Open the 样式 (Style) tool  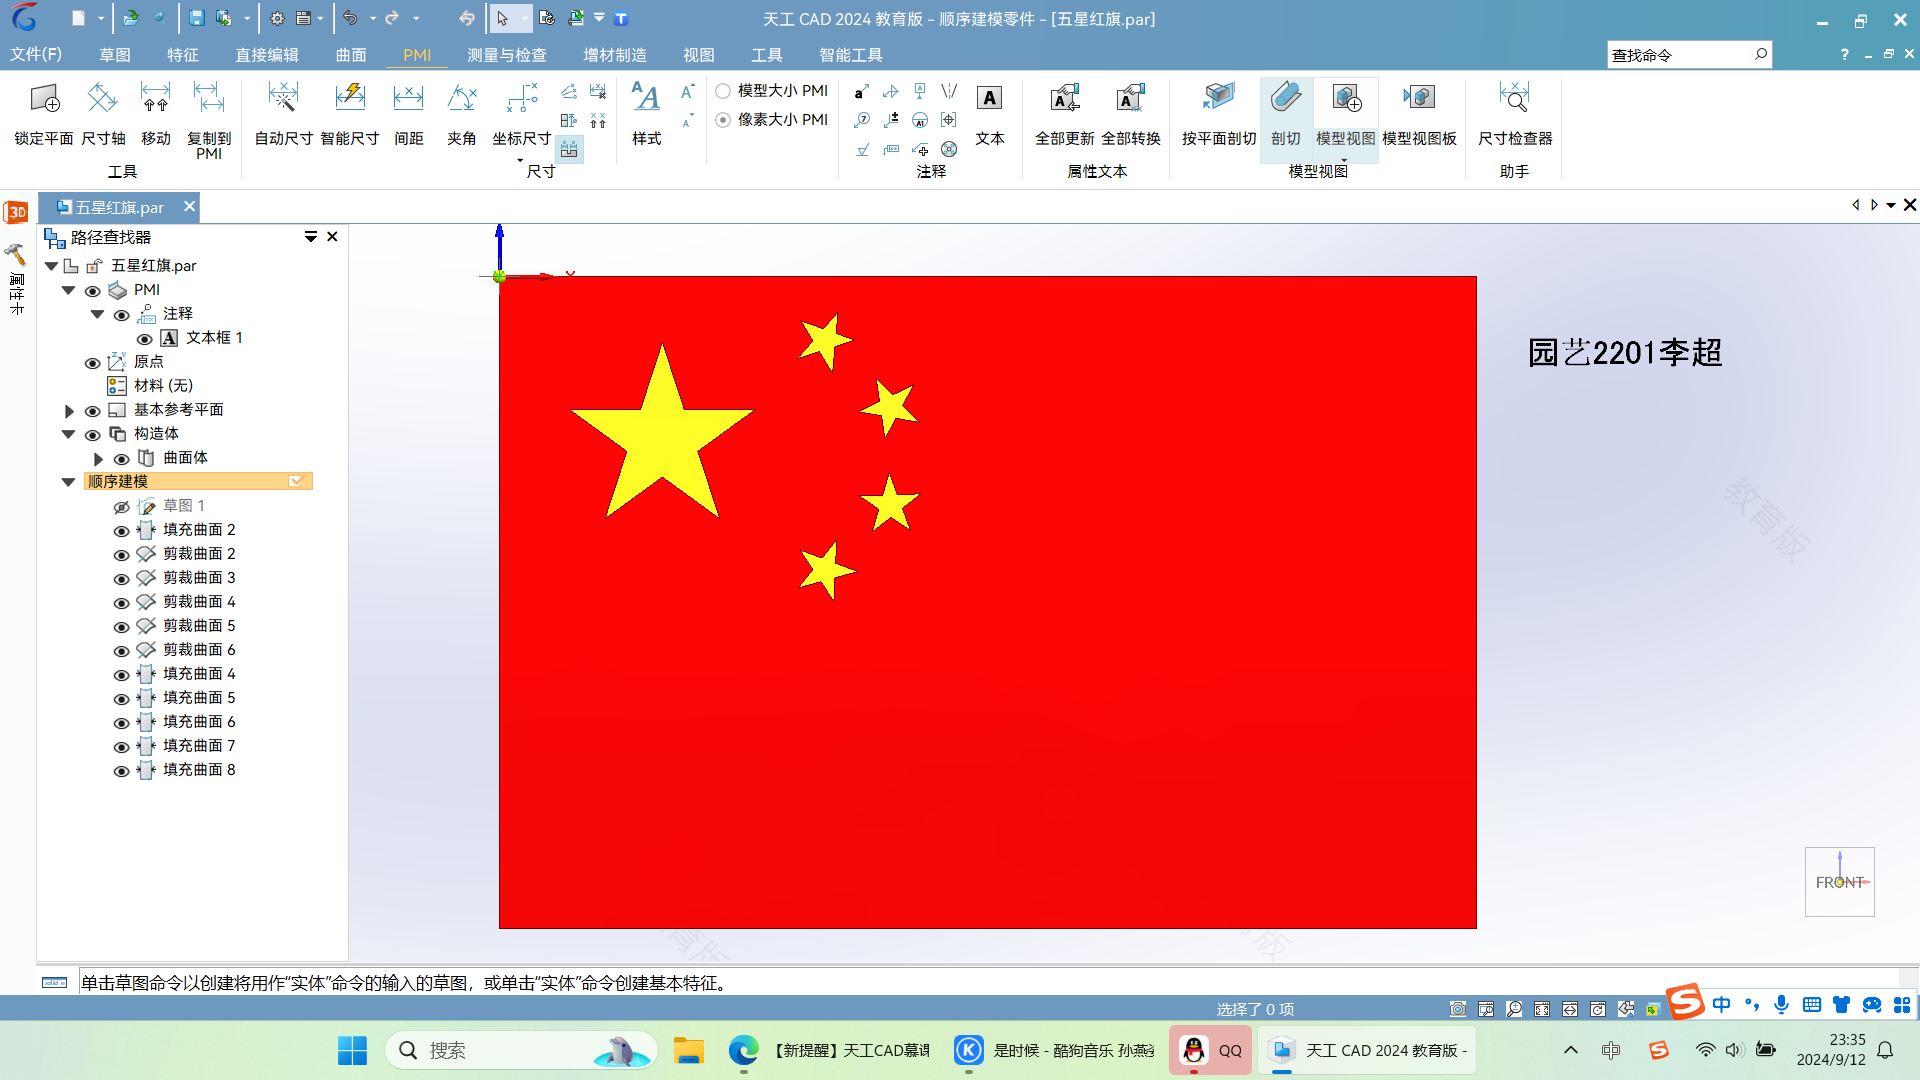pos(646,114)
